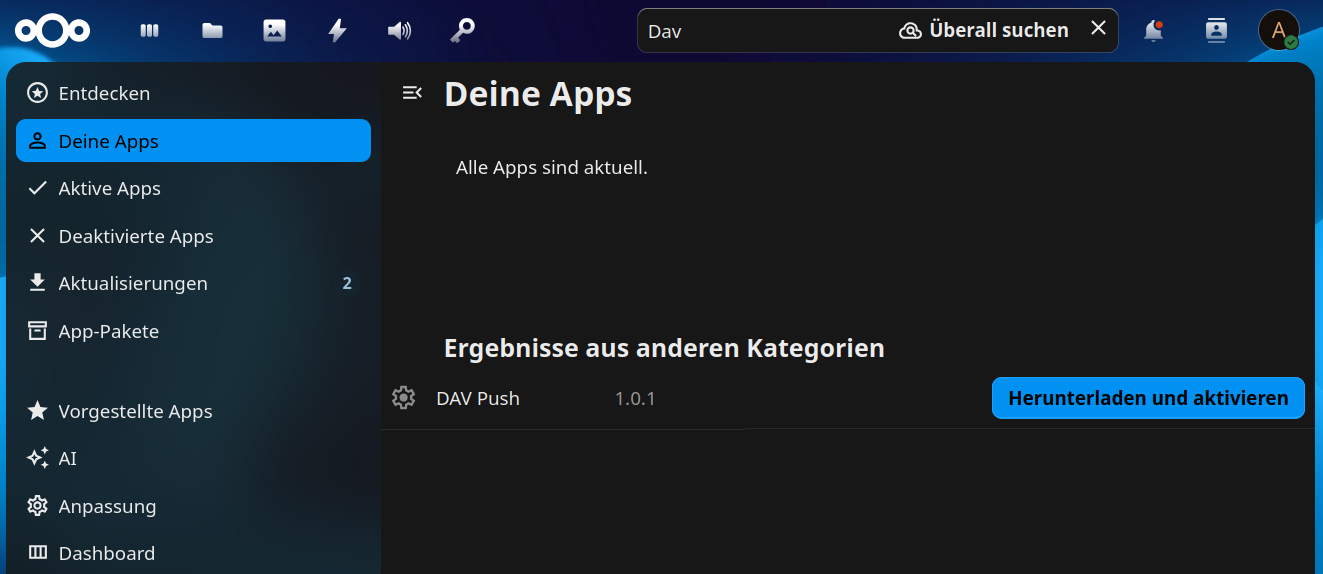Click "Herunterladen und aktivieren" for DAV Push
The image size is (1323, 574).
tap(1147, 398)
